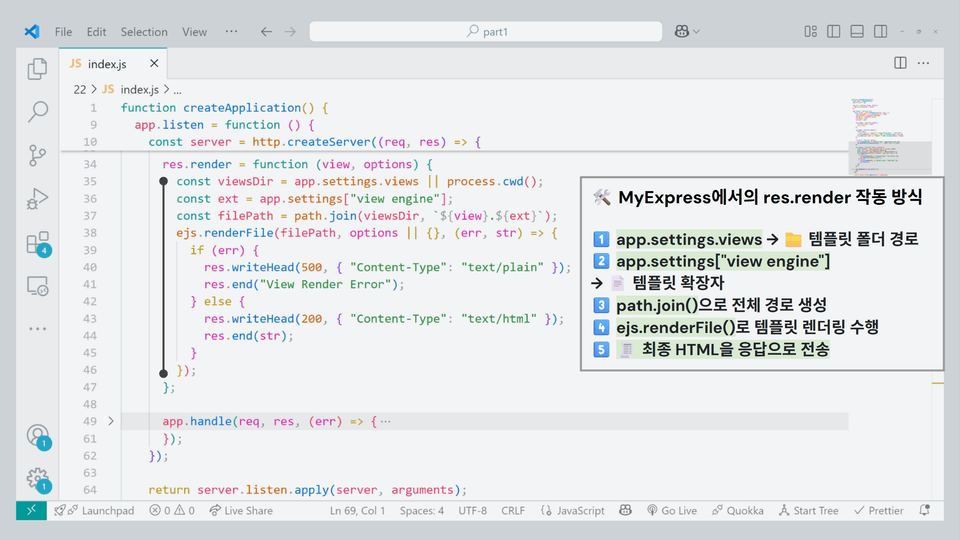Click the remote window indicator in the status bar
960x540 pixels.
[31, 511]
